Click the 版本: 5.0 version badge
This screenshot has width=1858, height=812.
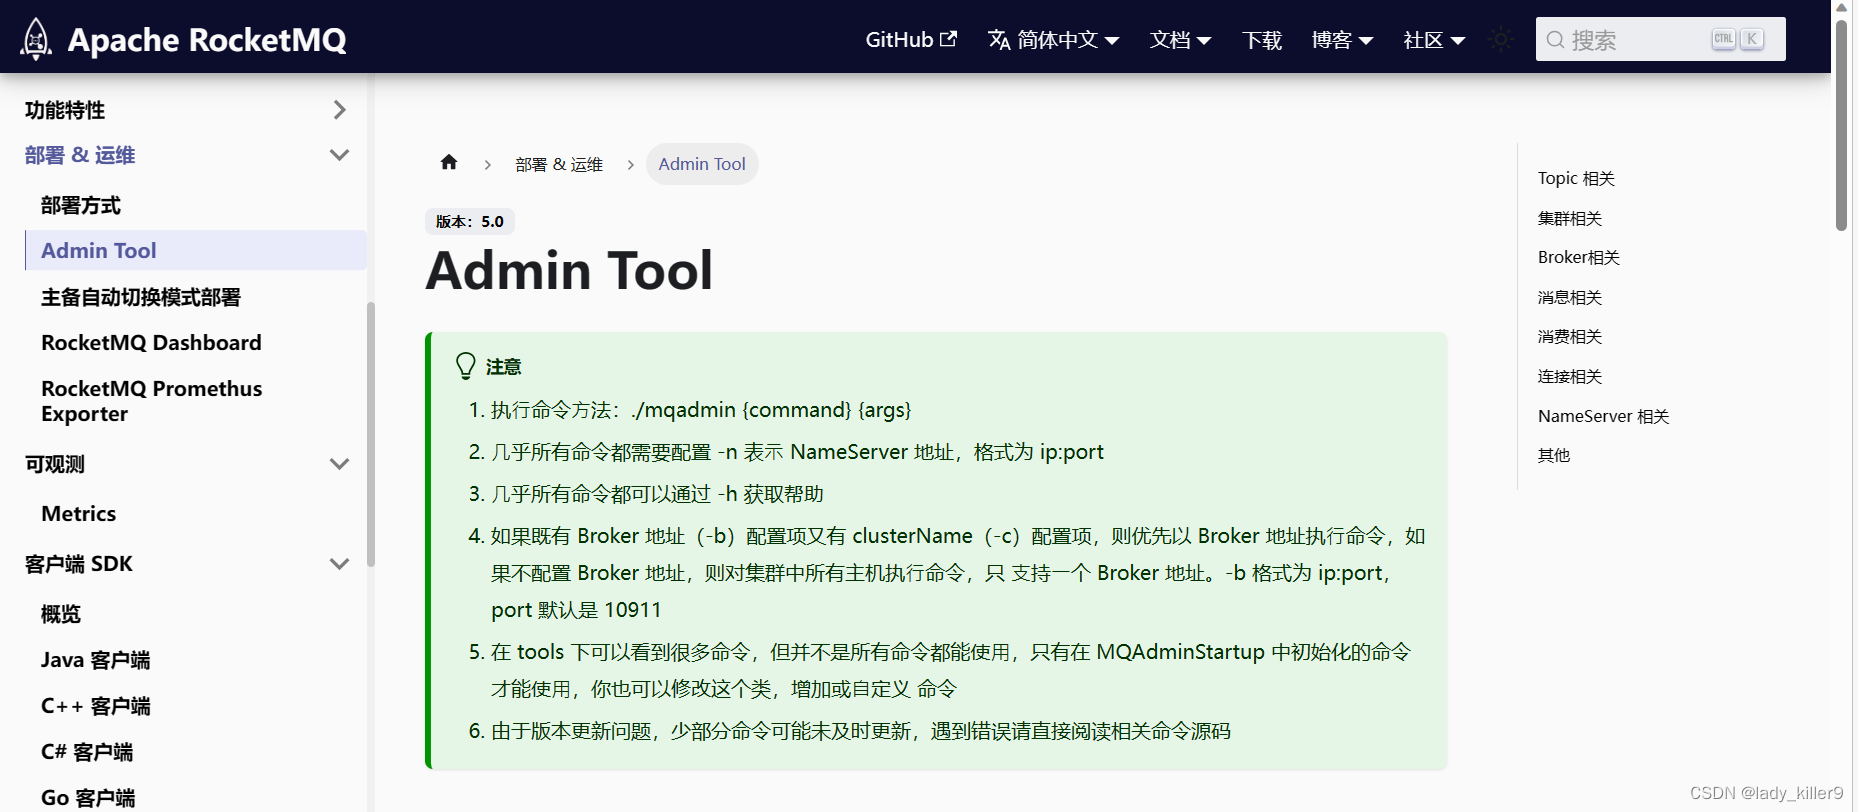click(470, 221)
